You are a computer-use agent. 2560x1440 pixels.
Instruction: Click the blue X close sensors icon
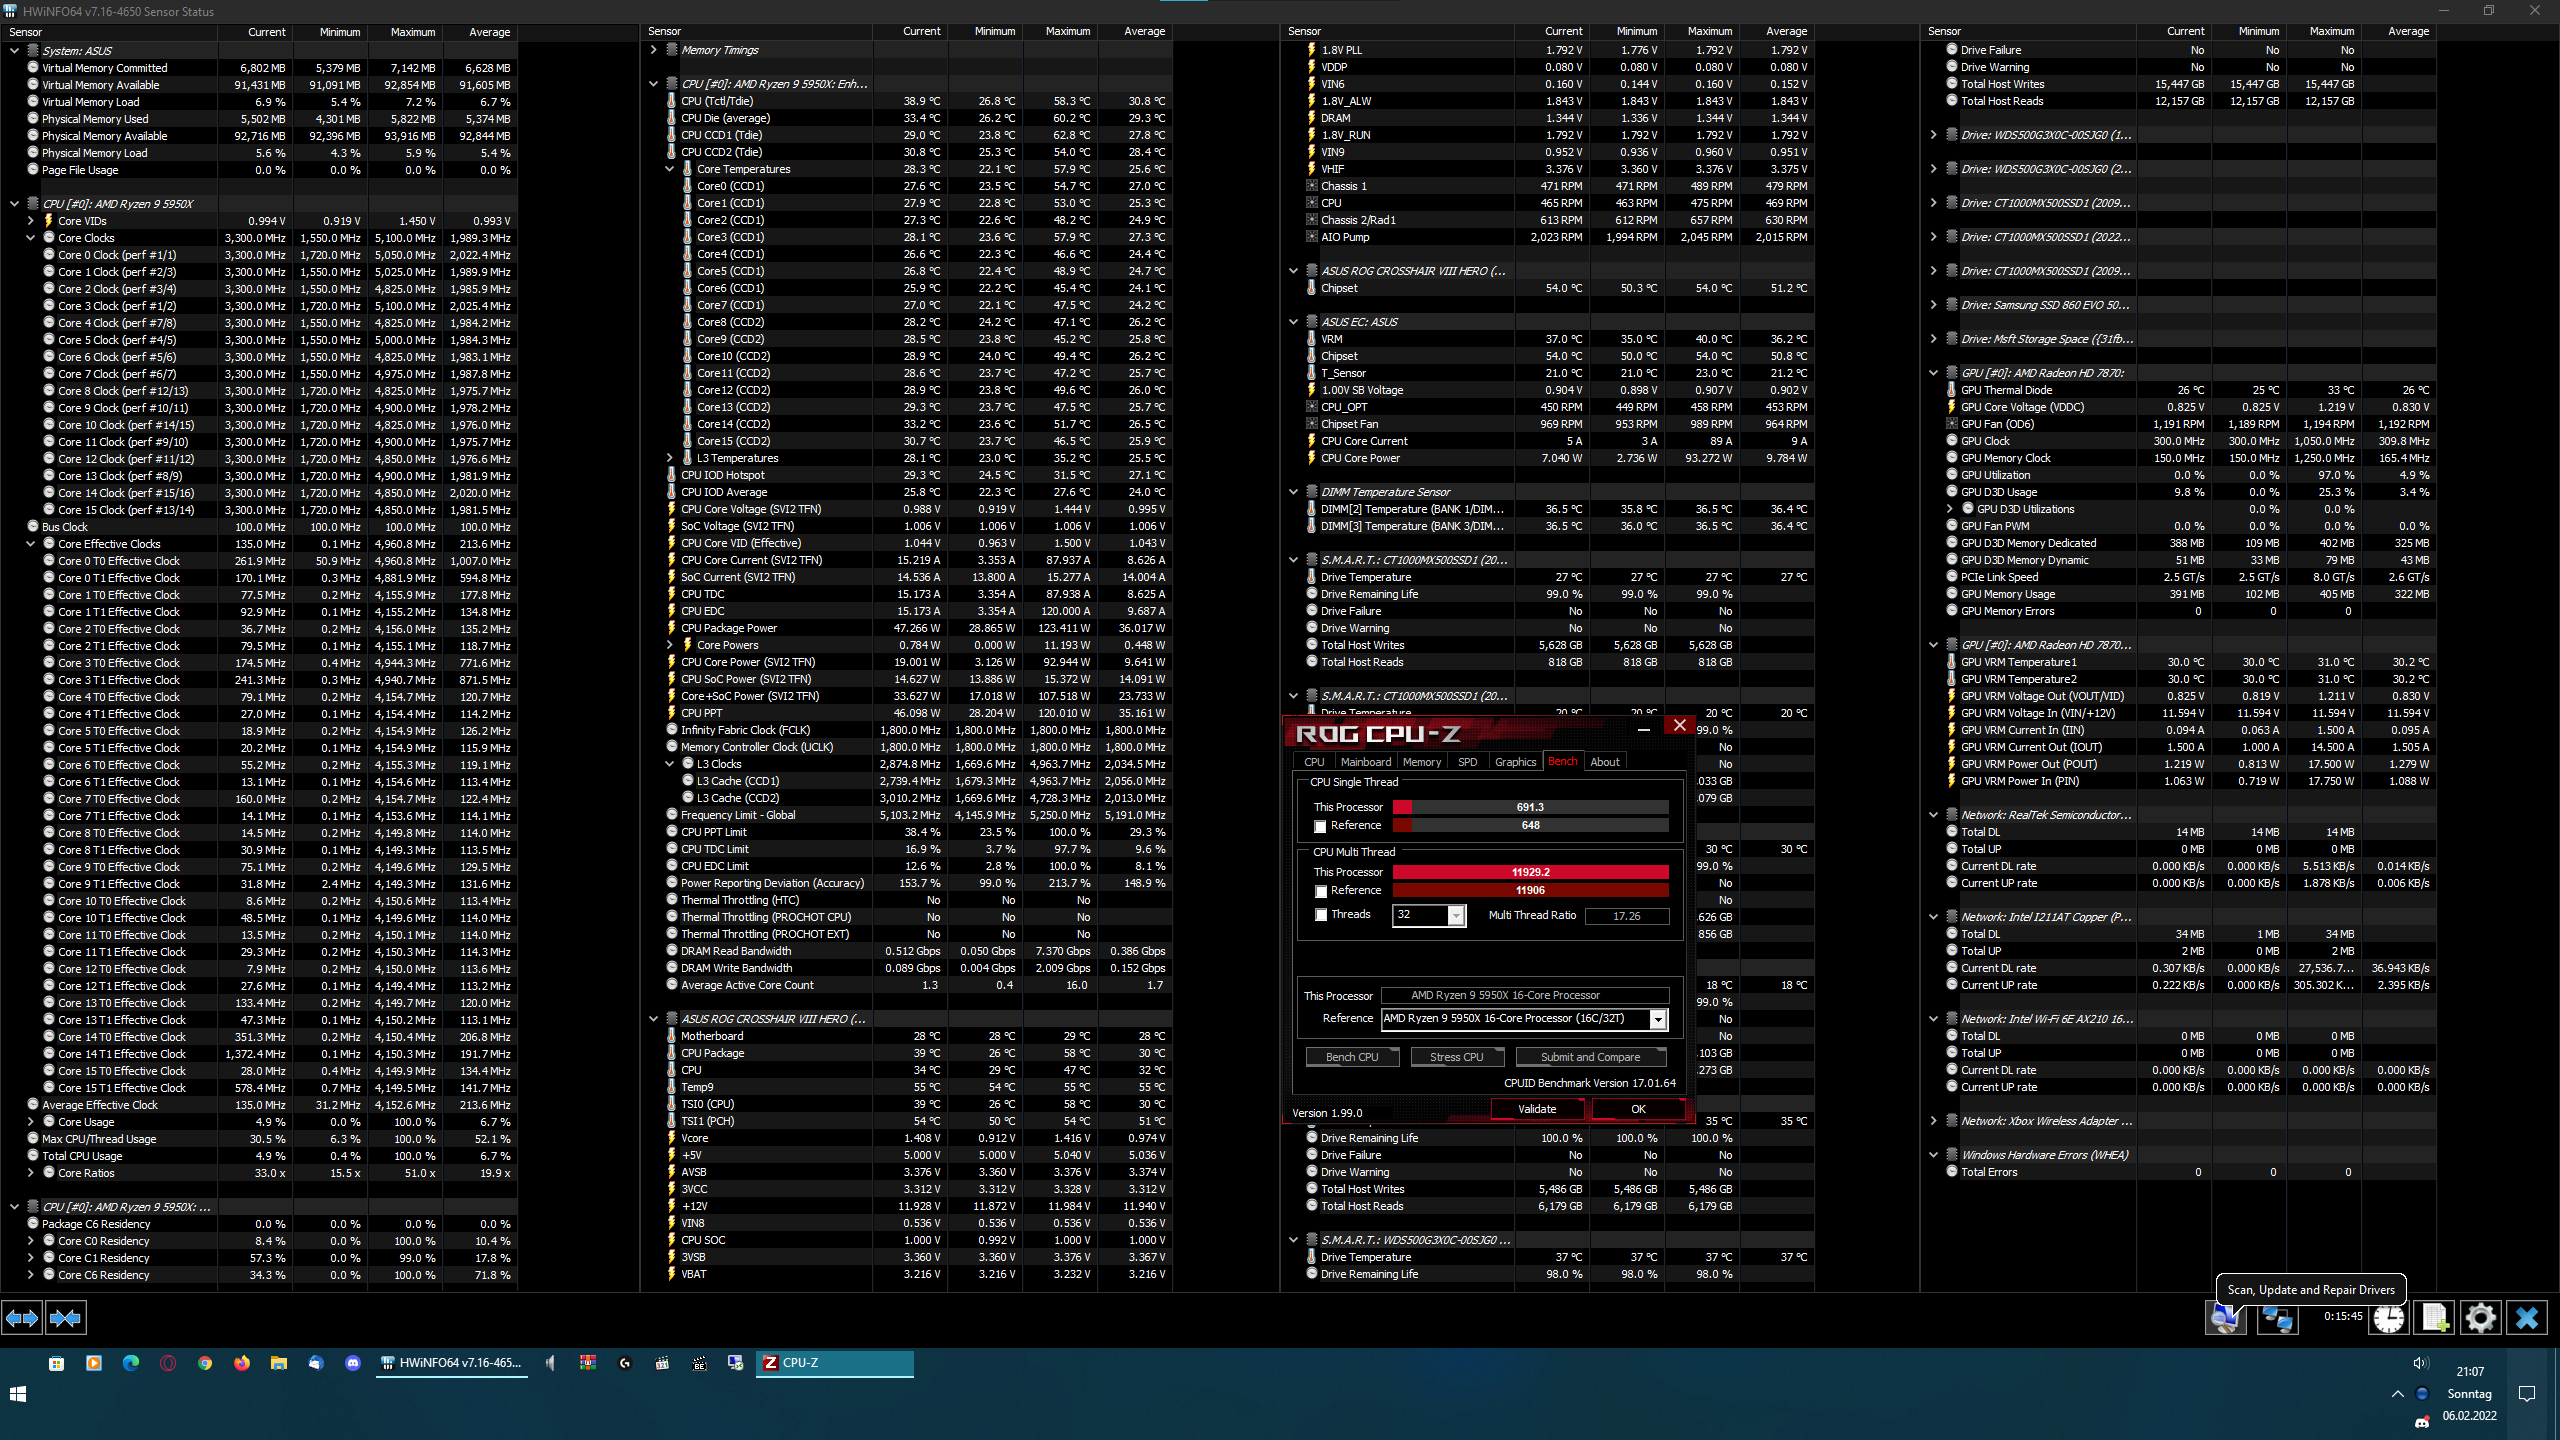coord(2527,1318)
